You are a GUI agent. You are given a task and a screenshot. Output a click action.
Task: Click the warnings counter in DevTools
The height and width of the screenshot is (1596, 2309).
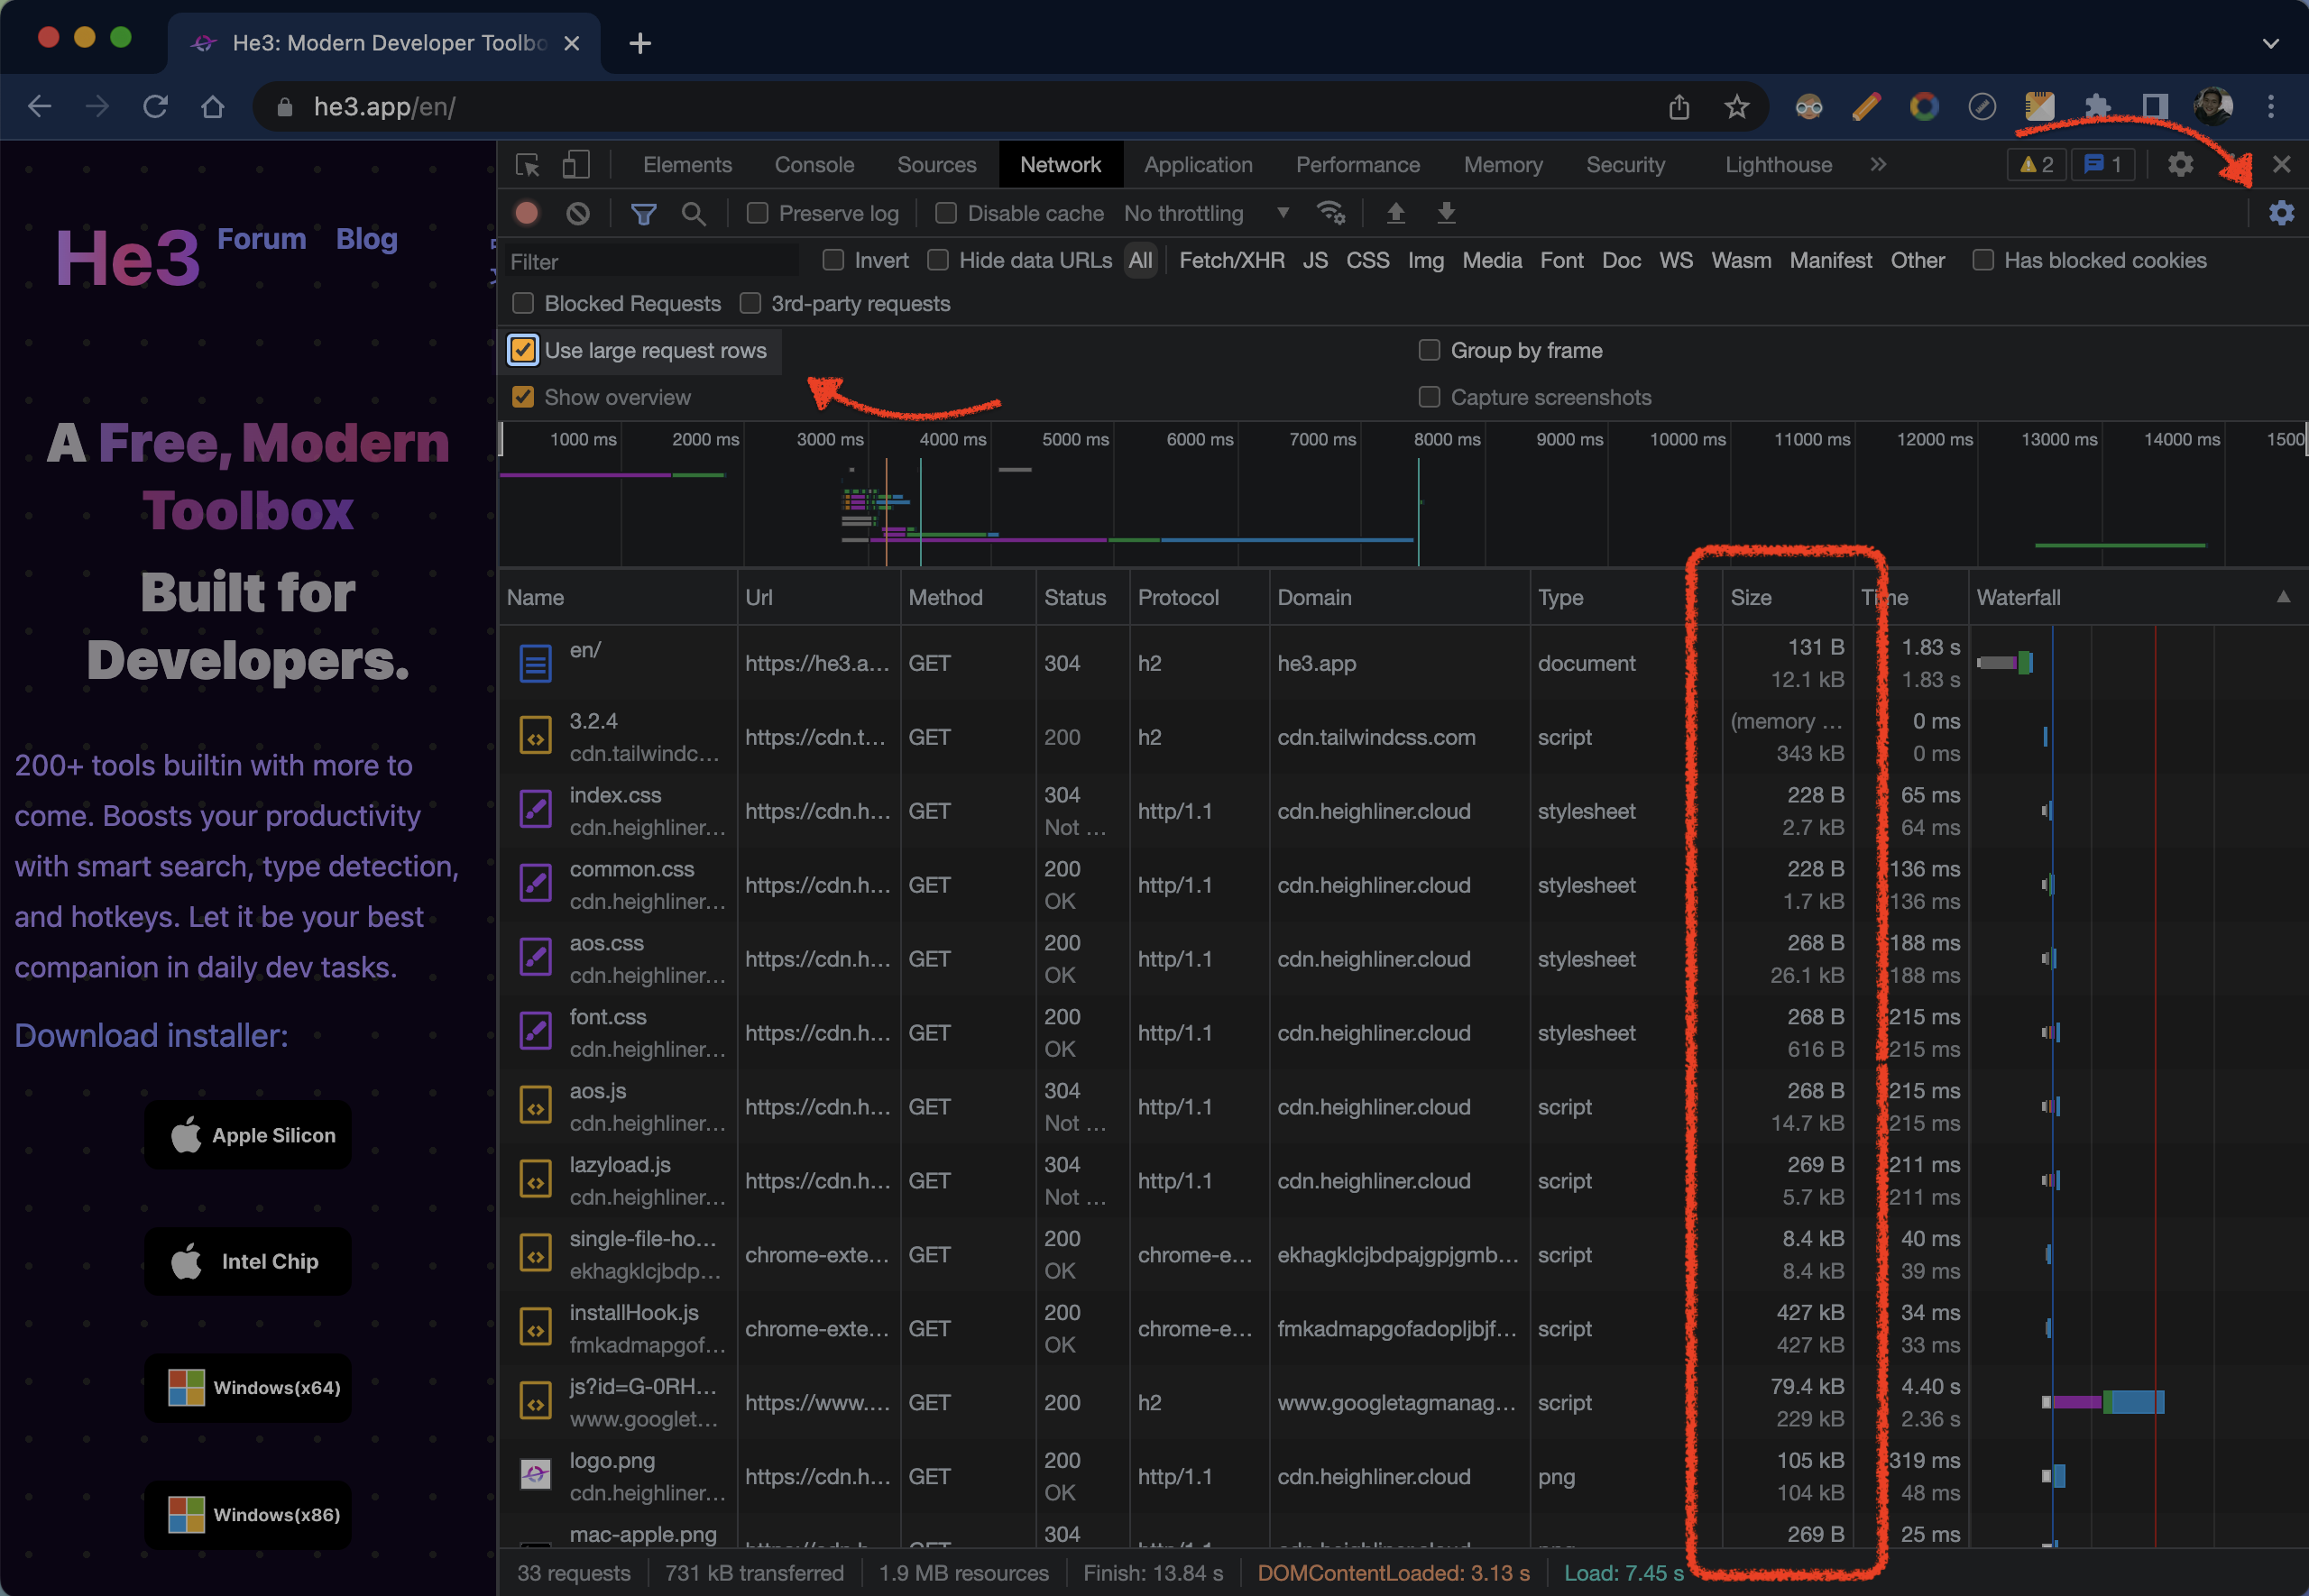tap(2035, 164)
